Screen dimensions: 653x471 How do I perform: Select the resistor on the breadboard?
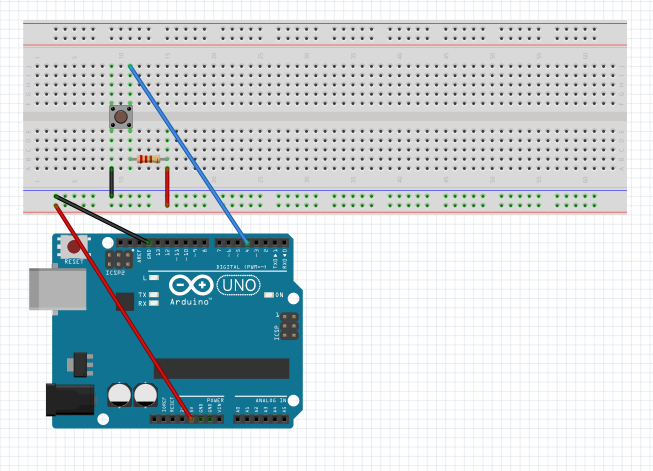click(149, 159)
